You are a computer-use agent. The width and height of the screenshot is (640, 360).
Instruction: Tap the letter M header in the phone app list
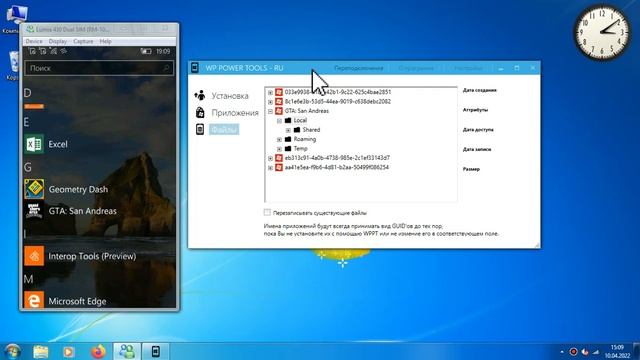[x=29, y=279]
